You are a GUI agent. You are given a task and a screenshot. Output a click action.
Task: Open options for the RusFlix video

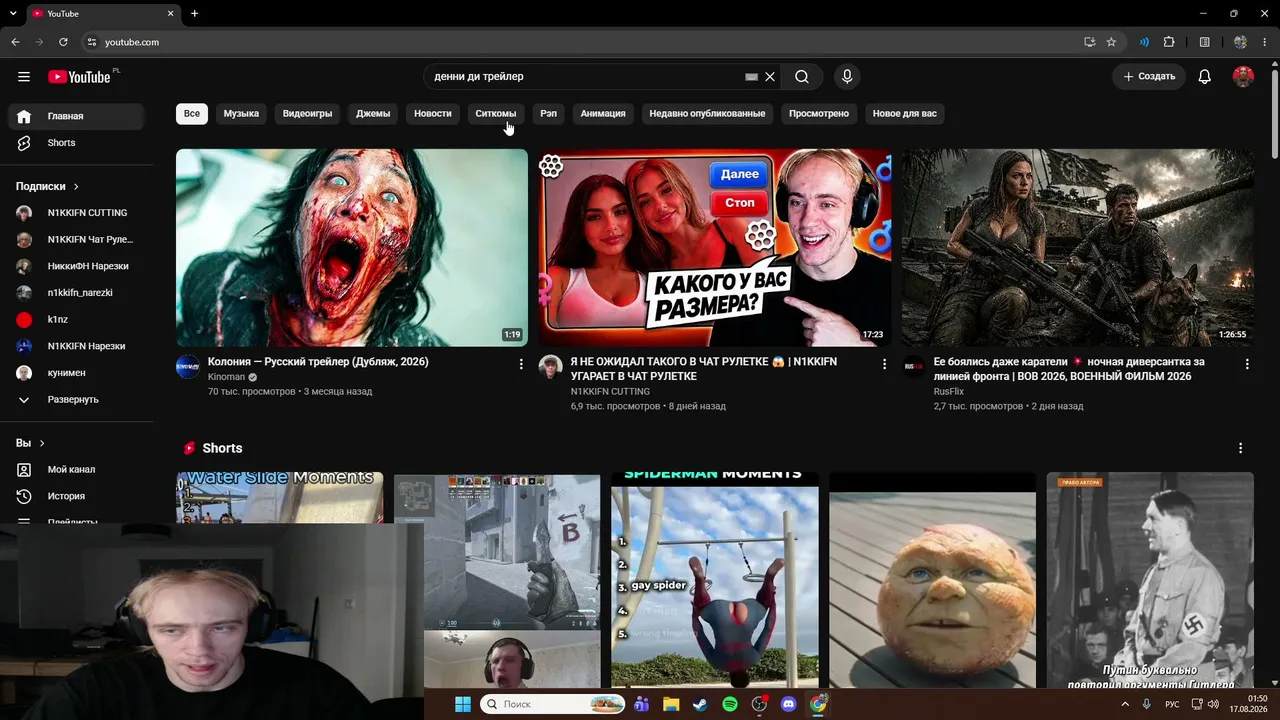point(1247,365)
